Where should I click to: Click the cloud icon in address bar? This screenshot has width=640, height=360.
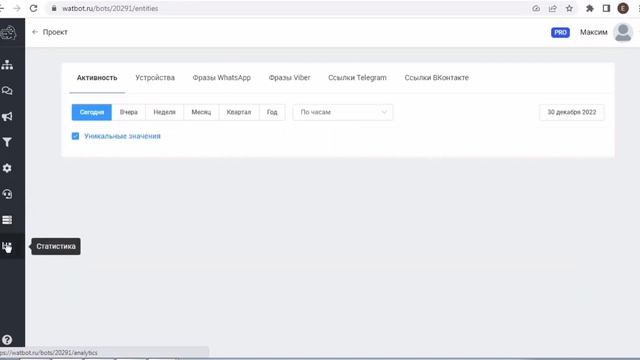pos(536,8)
